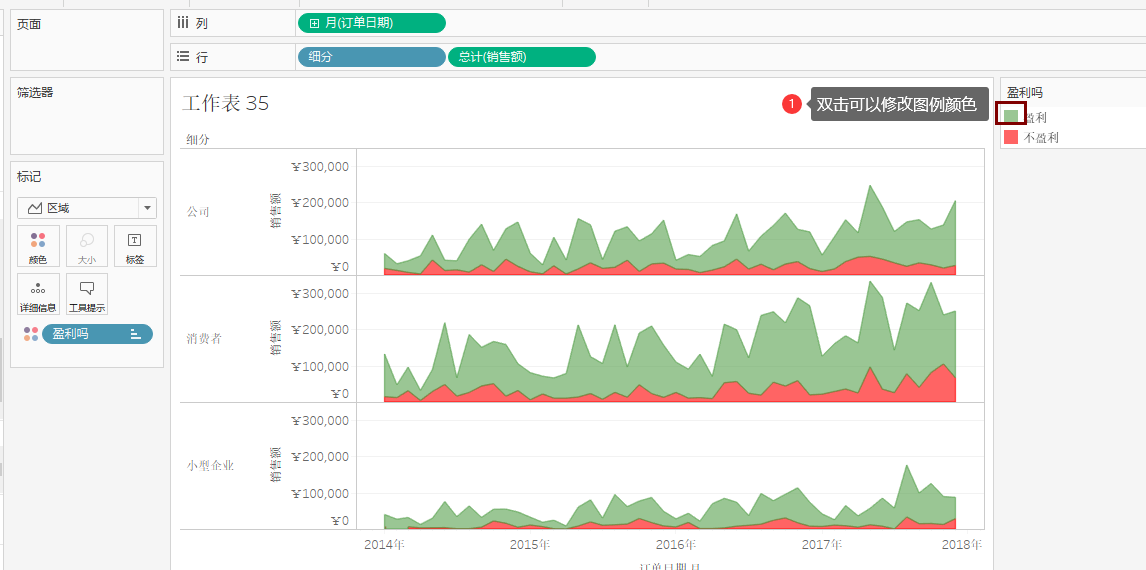The width and height of the screenshot is (1146, 570).
Task: Expand plus icon on 月(订单日期) pill
Action: click(x=314, y=23)
